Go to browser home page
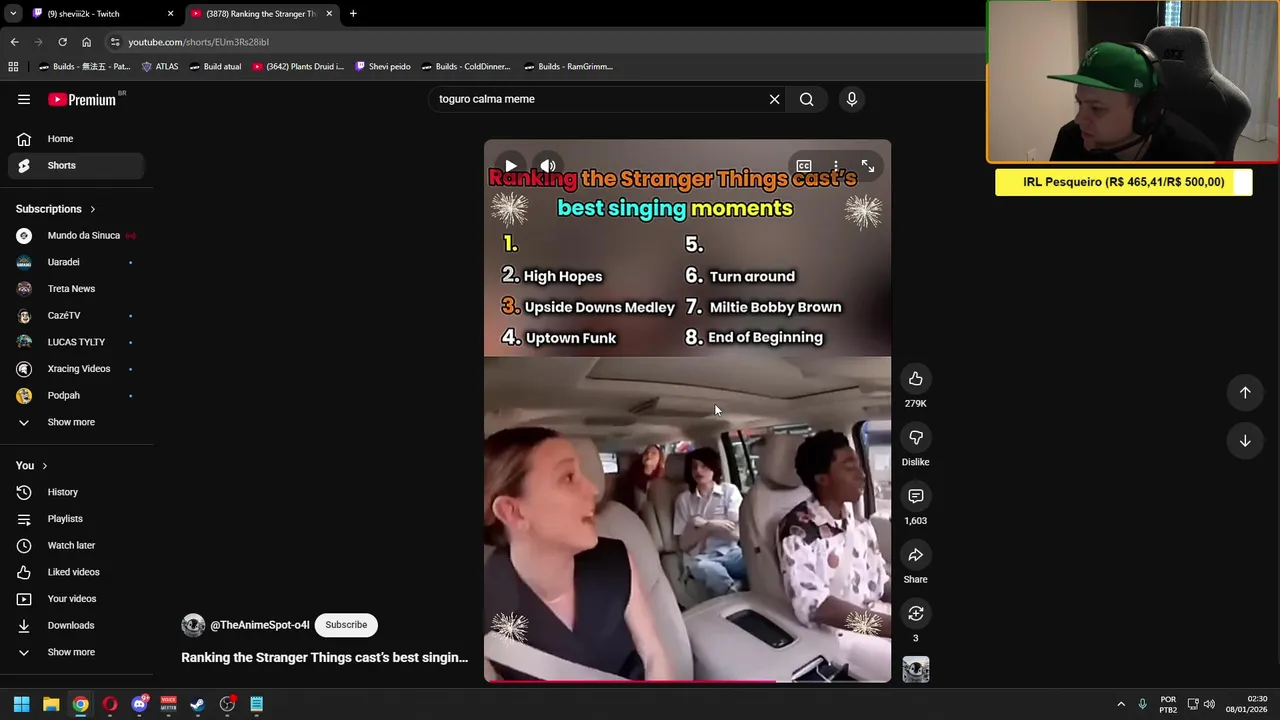Image resolution: width=1280 pixels, height=720 pixels. (86, 42)
